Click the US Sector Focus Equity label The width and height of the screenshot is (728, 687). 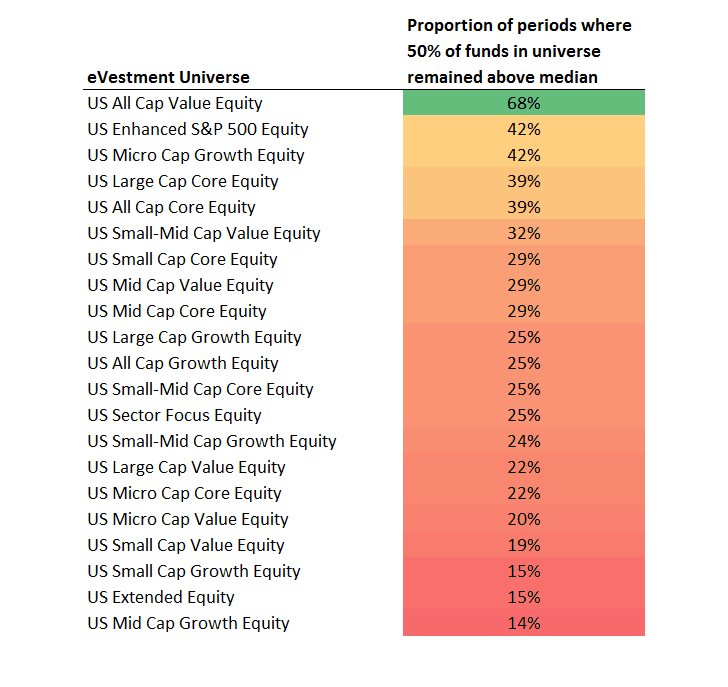[x=174, y=415]
